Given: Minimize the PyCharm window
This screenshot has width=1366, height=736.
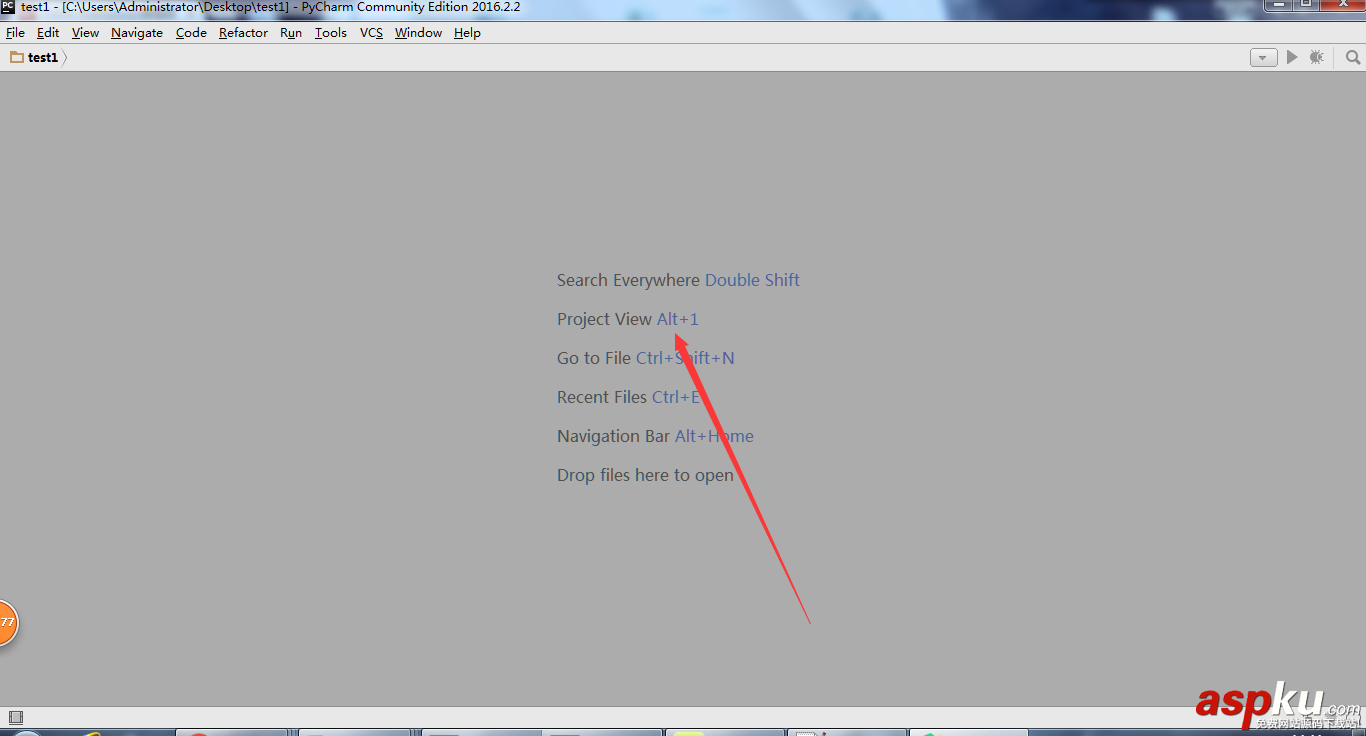Looking at the screenshot, I should [1279, 6].
